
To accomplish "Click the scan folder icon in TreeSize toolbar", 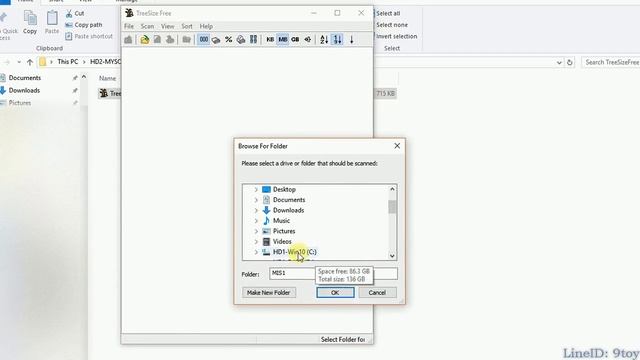I will [x=144, y=40].
